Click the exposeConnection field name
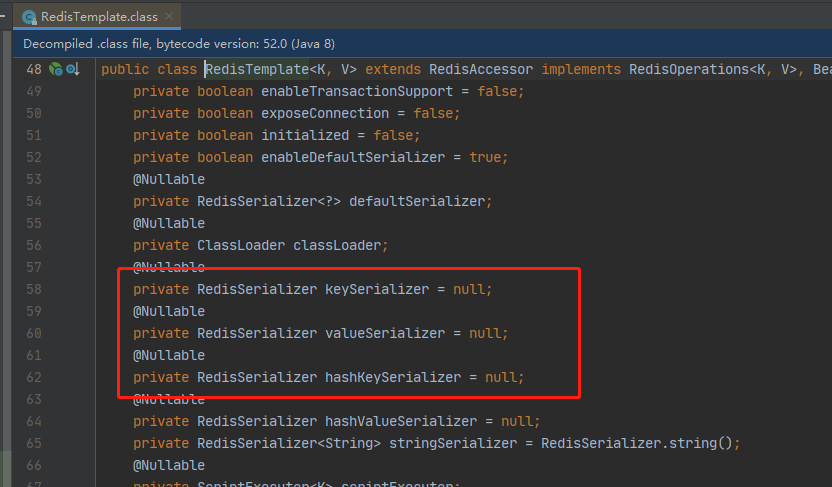 point(325,114)
